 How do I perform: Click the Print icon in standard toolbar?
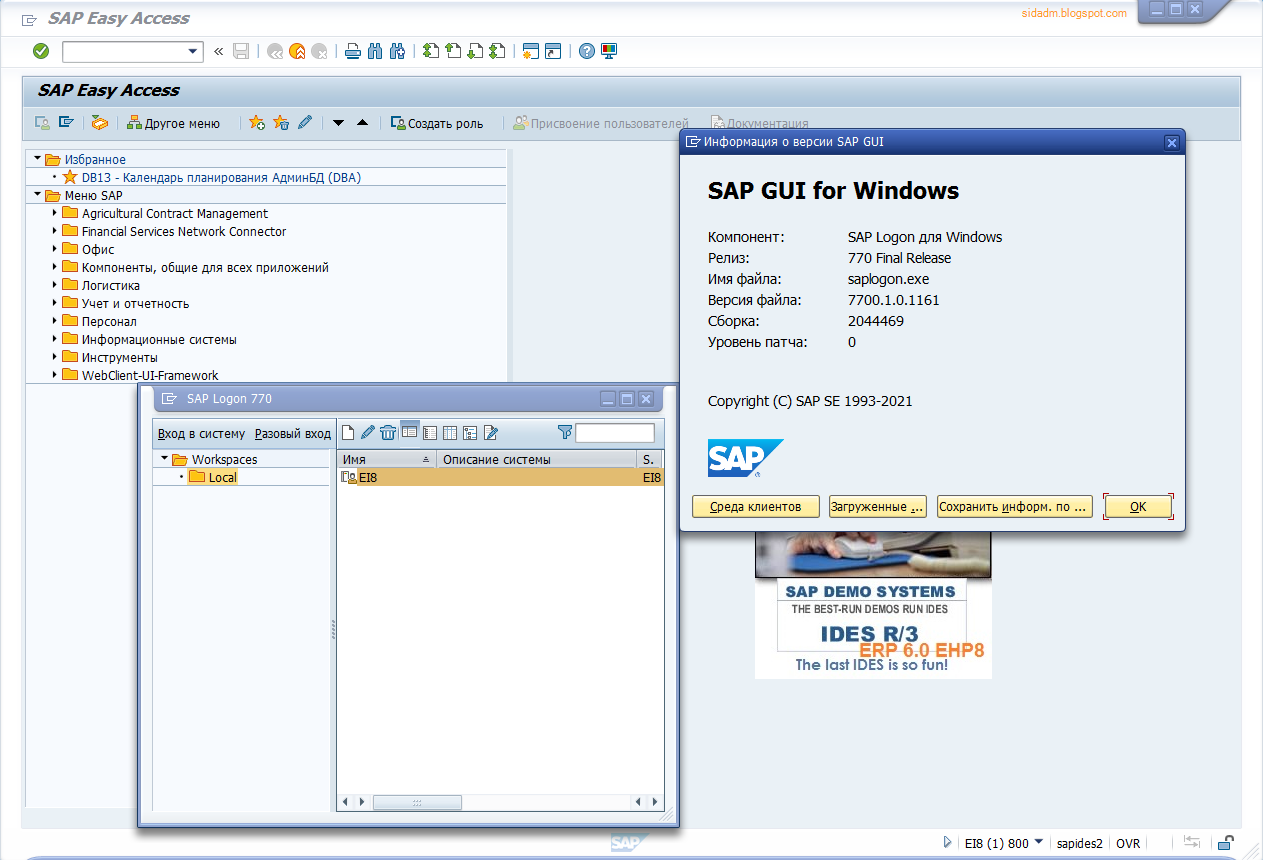(353, 51)
